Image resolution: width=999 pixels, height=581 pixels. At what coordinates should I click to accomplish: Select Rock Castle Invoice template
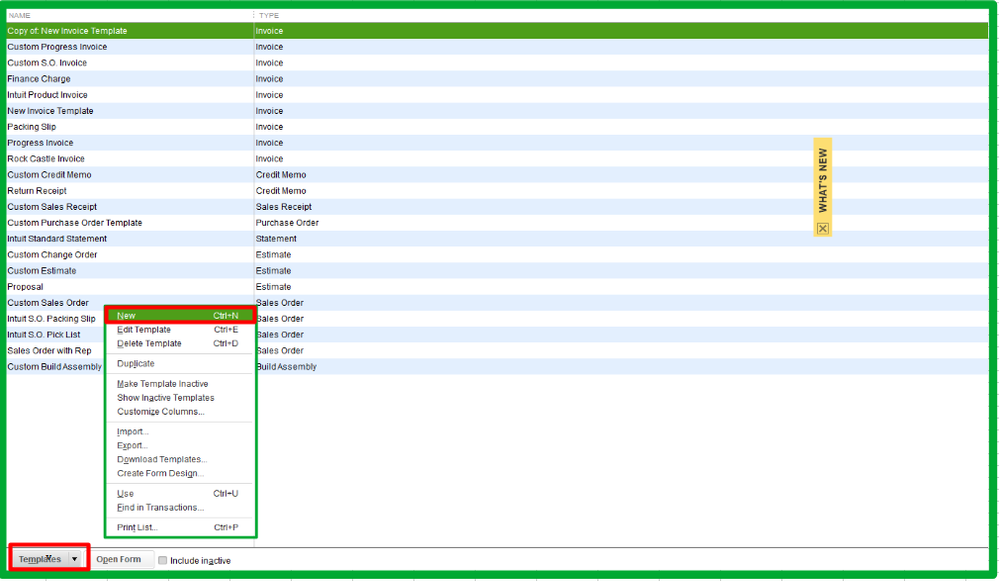point(497,159)
